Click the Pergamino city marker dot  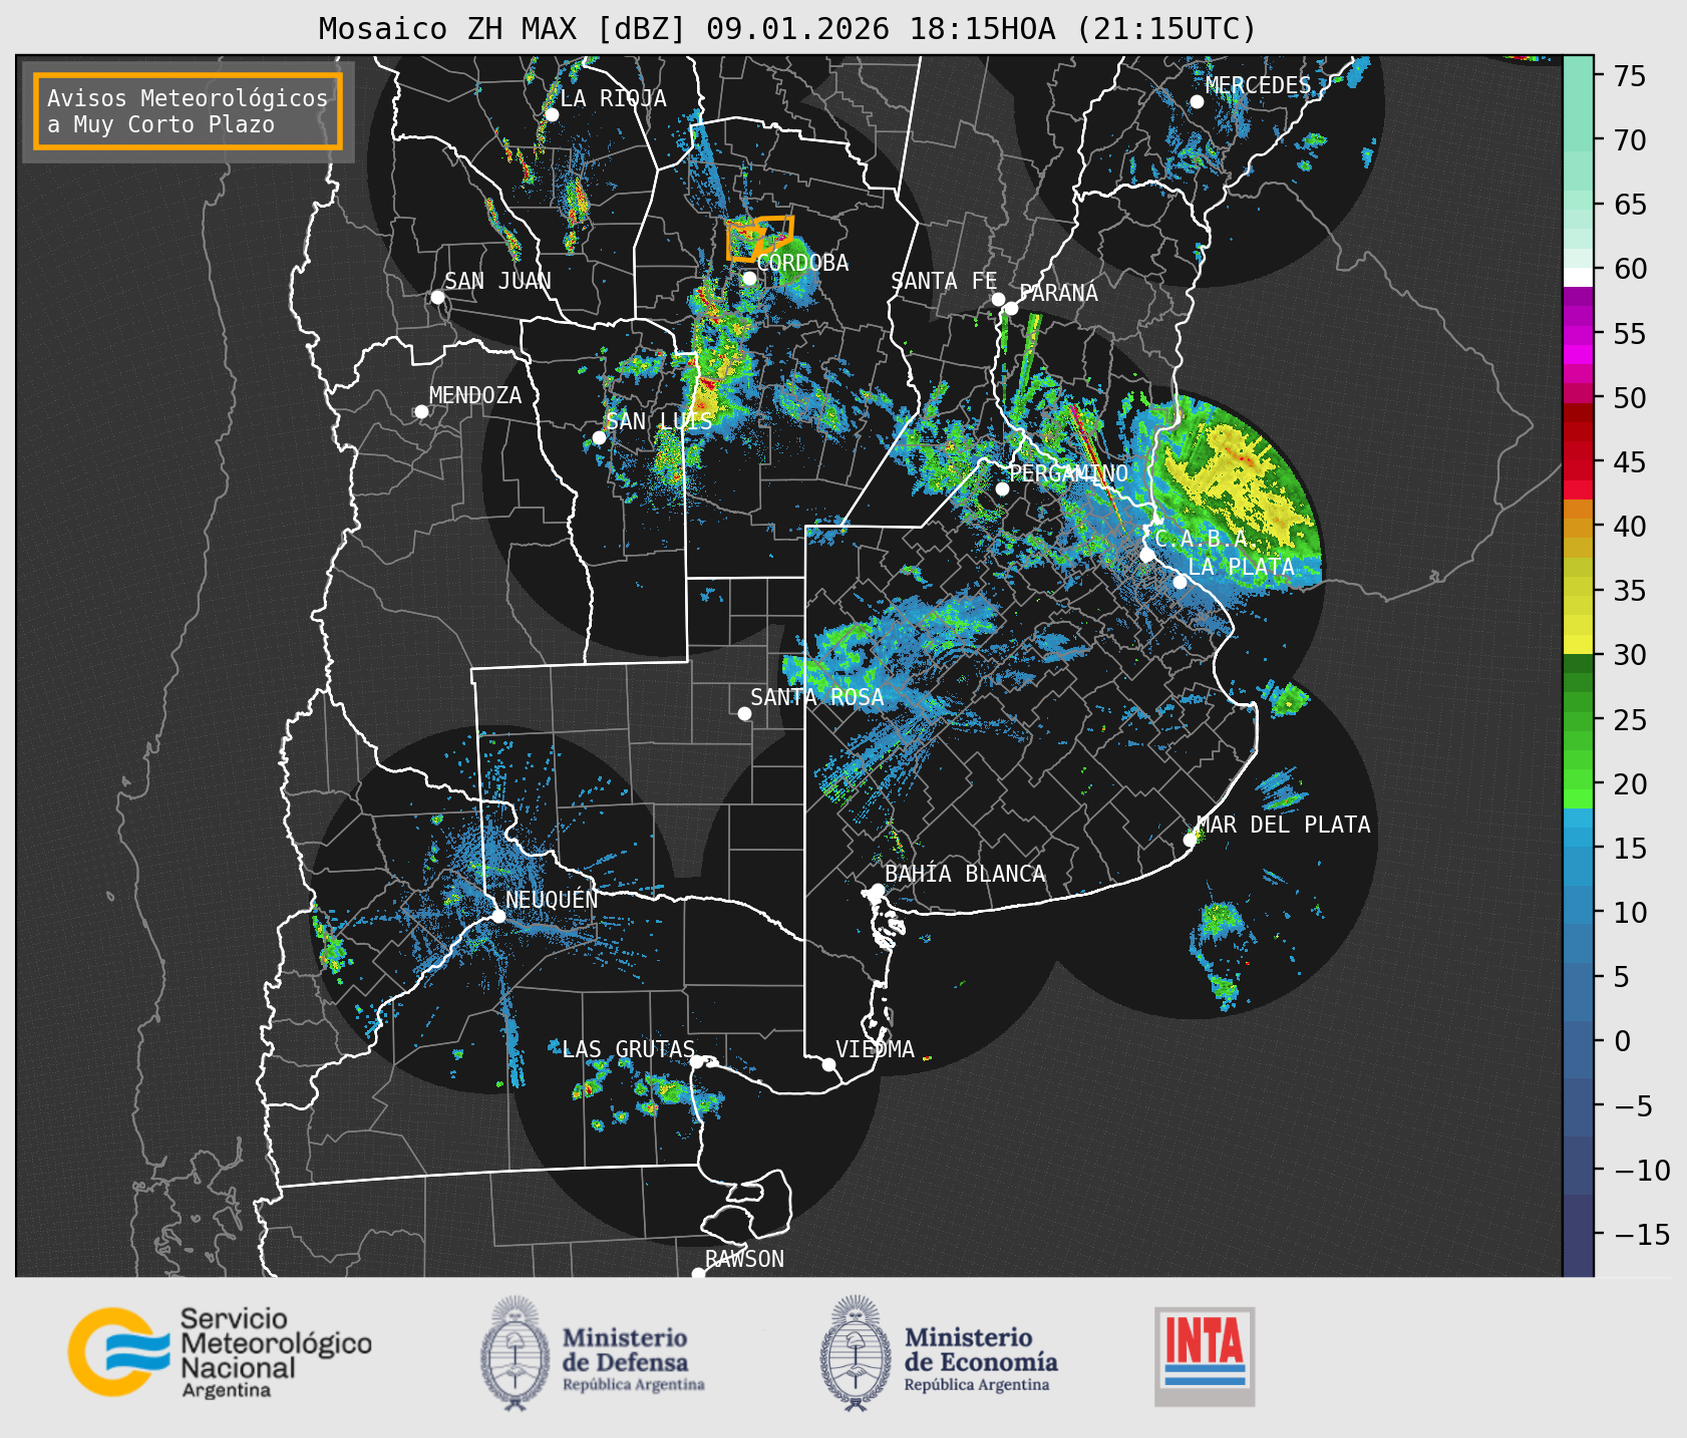[1002, 489]
